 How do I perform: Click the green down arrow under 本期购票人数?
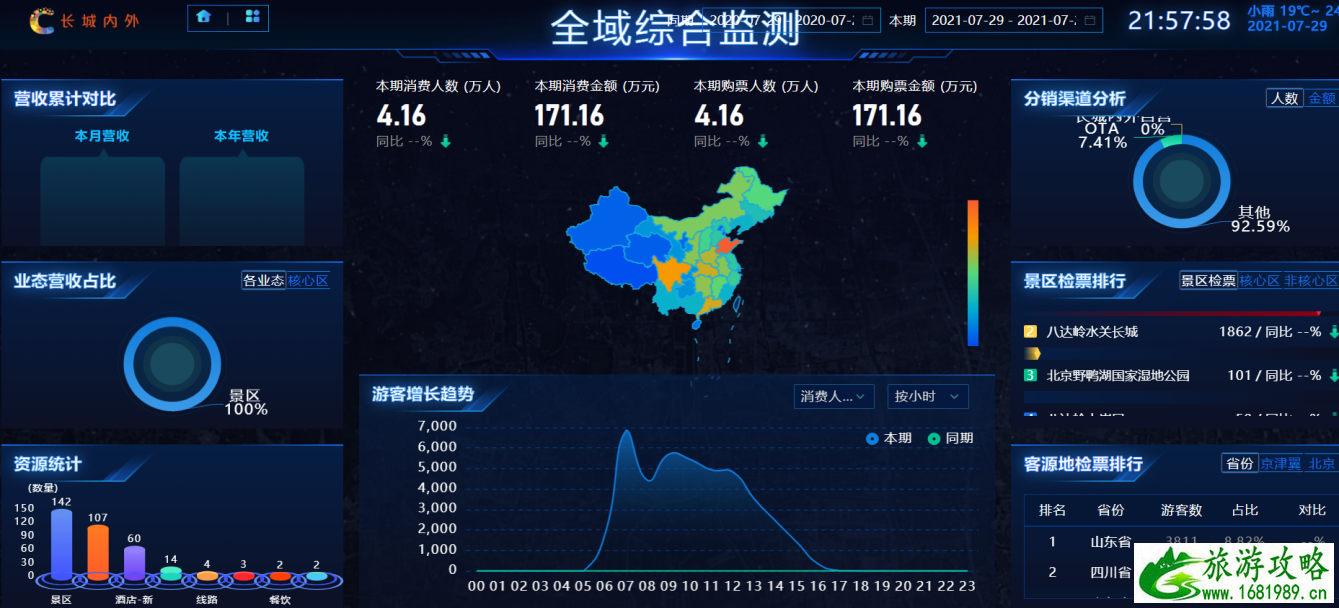pyautogui.click(x=763, y=142)
